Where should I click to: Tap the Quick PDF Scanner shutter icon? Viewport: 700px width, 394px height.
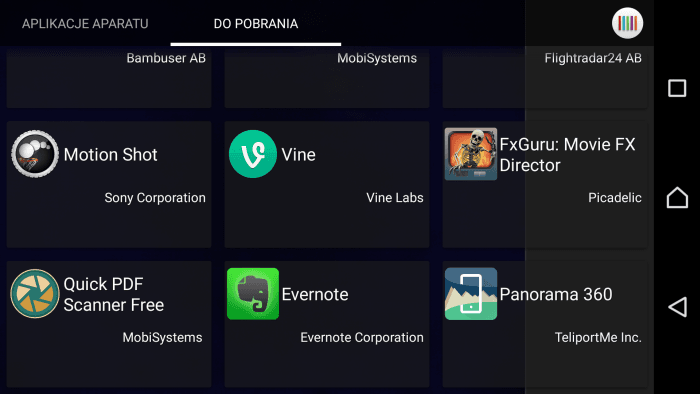(35, 294)
